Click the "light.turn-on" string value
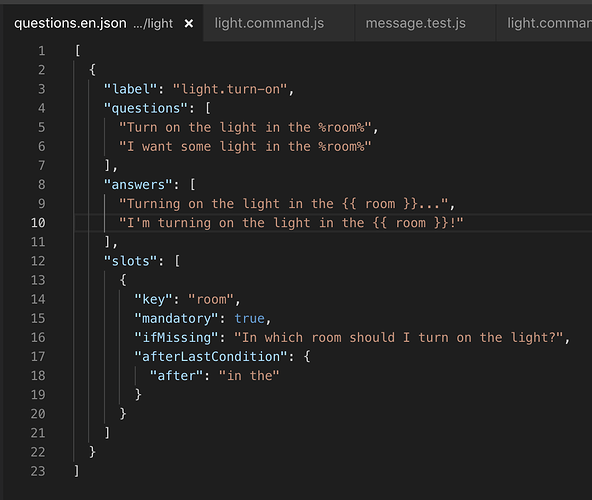 230,89
